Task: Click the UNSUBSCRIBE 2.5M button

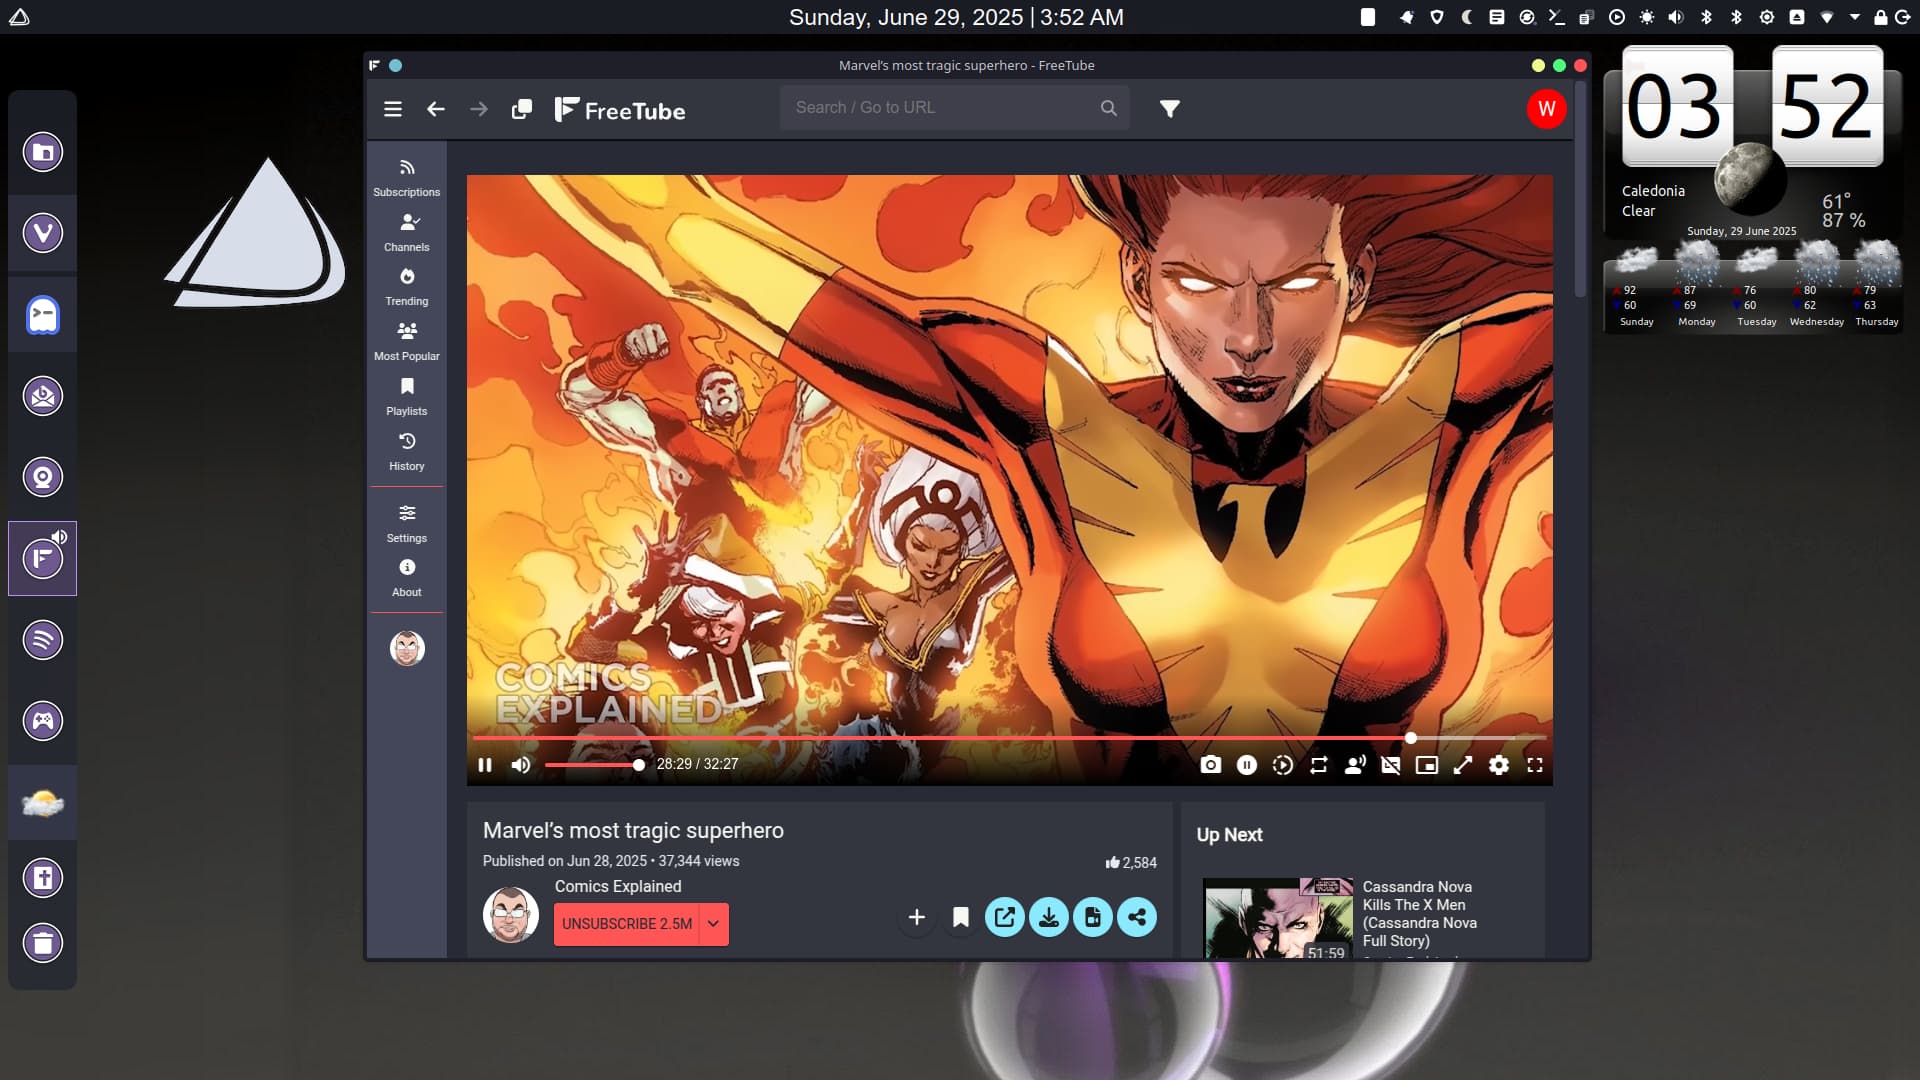Action: (x=626, y=924)
